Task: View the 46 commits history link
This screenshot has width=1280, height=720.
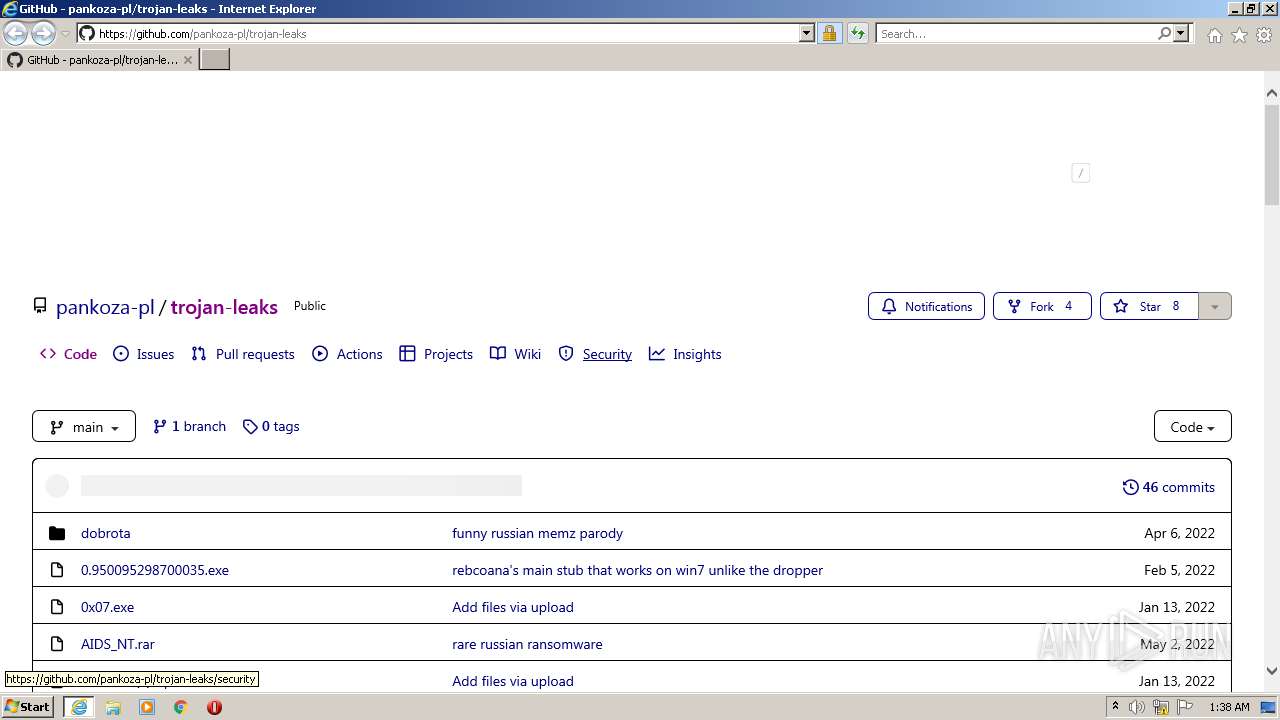Action: coord(1169,487)
